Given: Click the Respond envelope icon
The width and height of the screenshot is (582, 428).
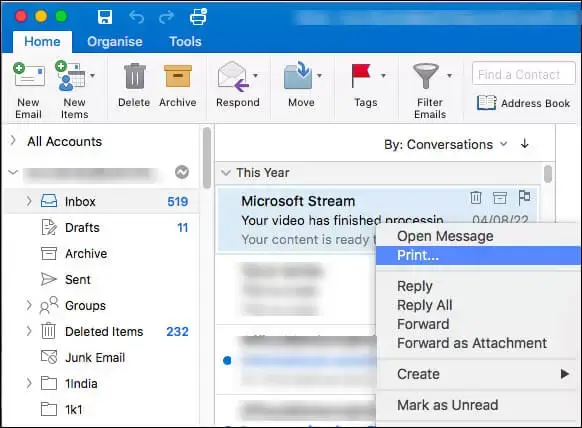Looking at the screenshot, I should pyautogui.click(x=233, y=76).
